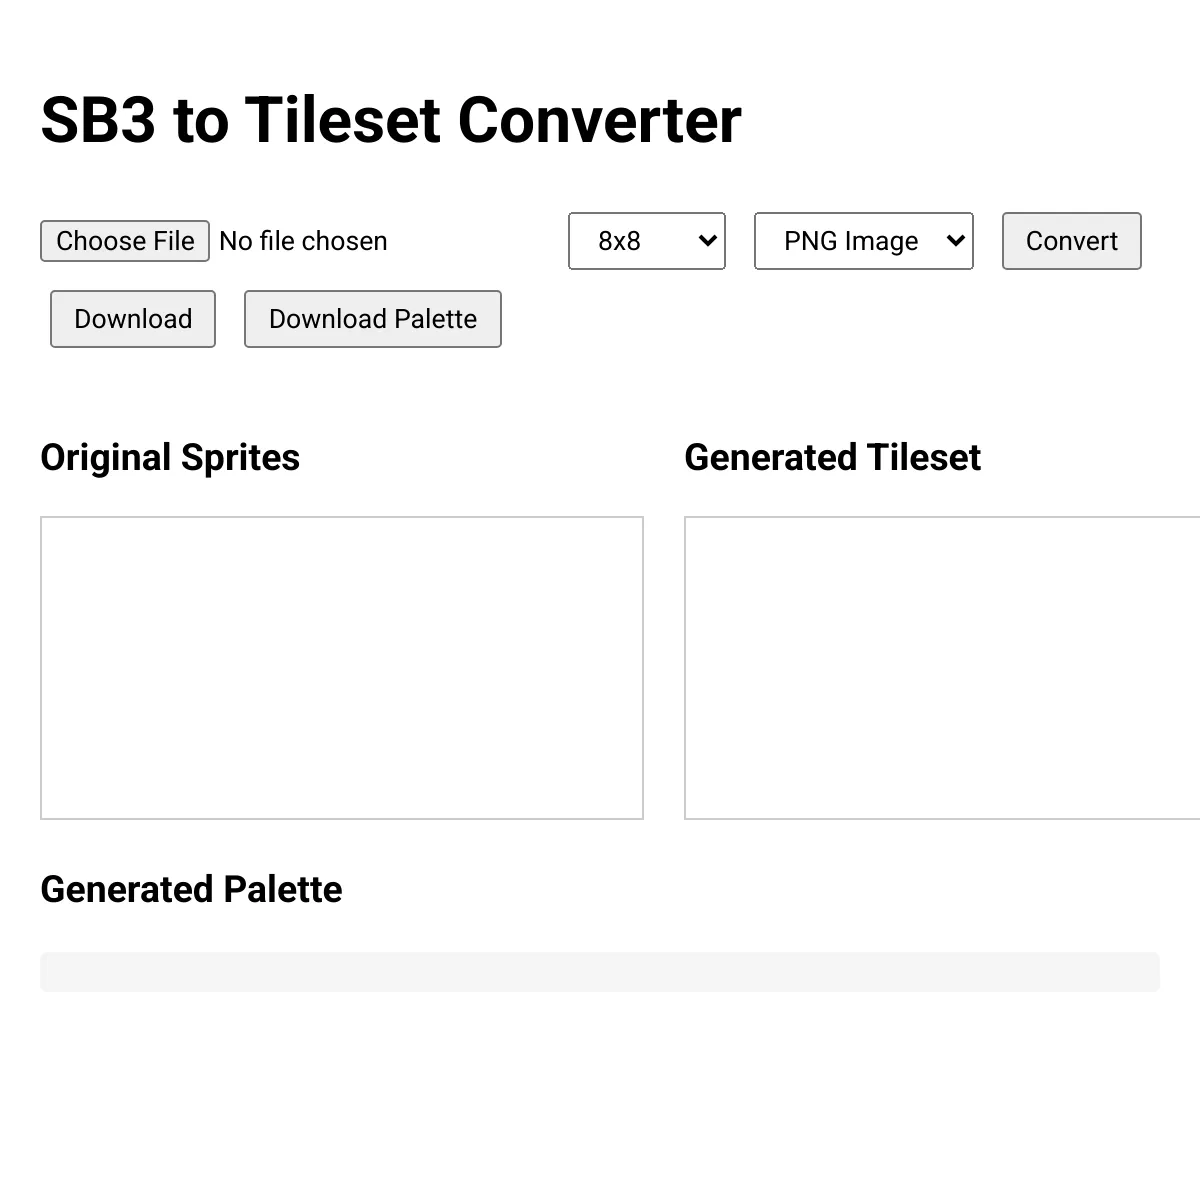This screenshot has width=1200, height=1200.
Task: Open the PNG Image format dropdown
Action: coord(864,241)
